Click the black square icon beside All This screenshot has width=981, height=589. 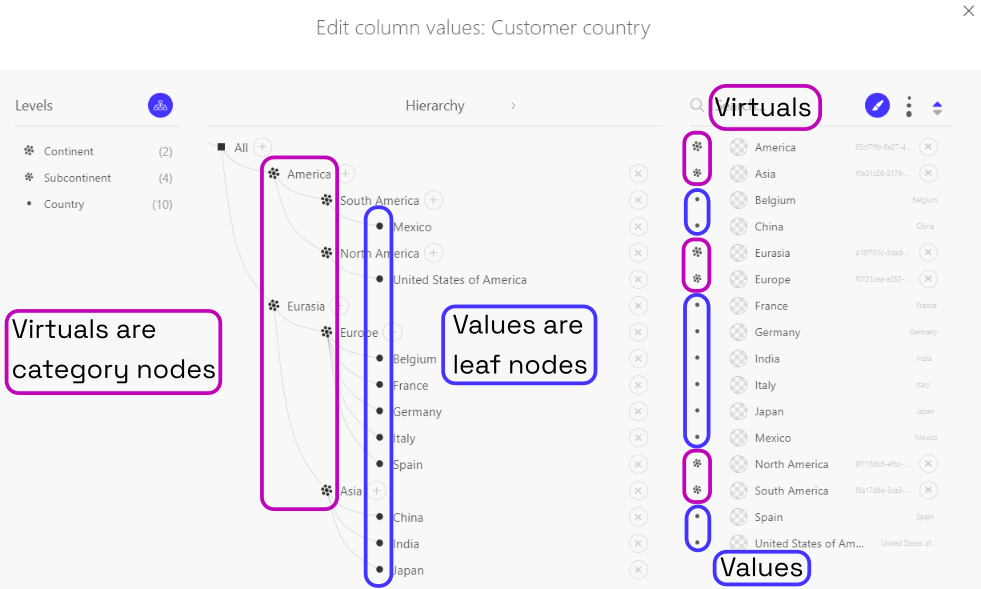220,145
